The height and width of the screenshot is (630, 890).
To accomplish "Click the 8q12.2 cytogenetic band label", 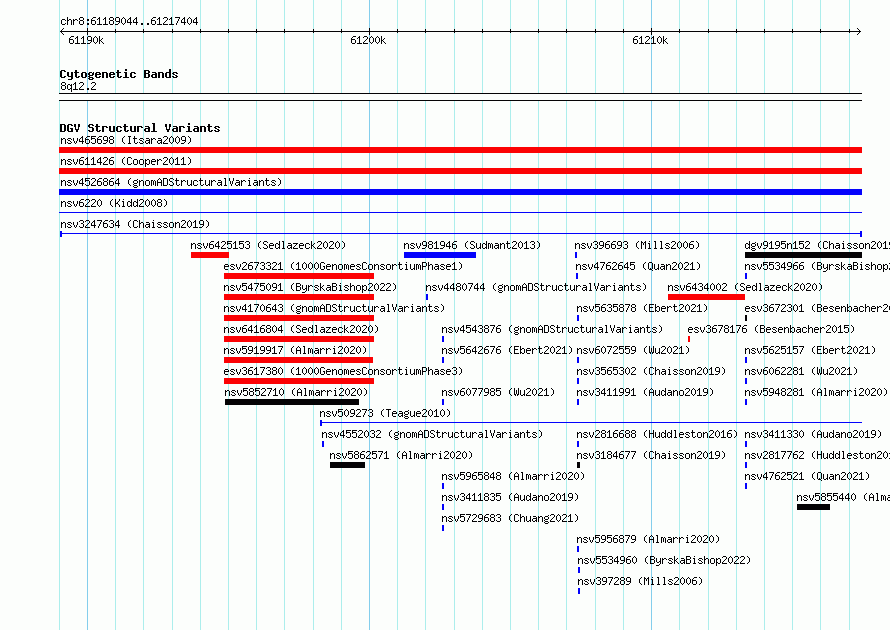I will [x=78, y=86].
